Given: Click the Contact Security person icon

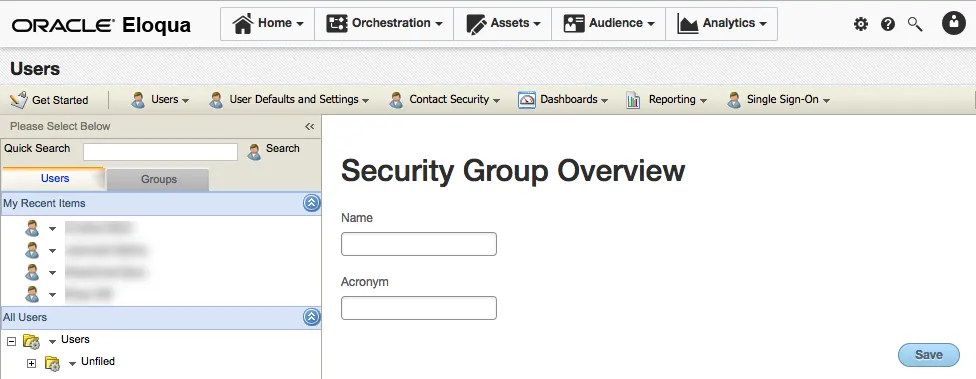Looking at the screenshot, I should coord(396,100).
